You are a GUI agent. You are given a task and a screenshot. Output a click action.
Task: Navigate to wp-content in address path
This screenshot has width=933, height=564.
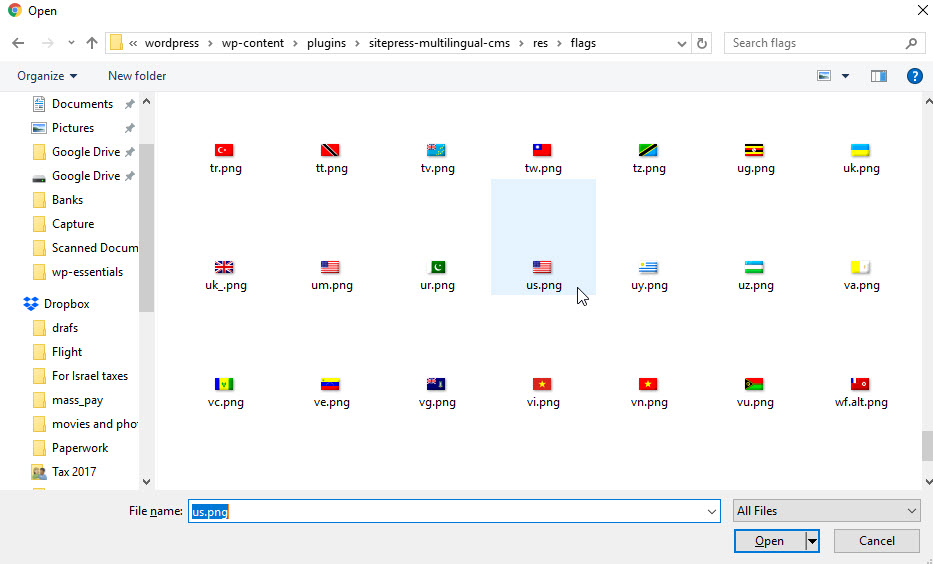253,43
